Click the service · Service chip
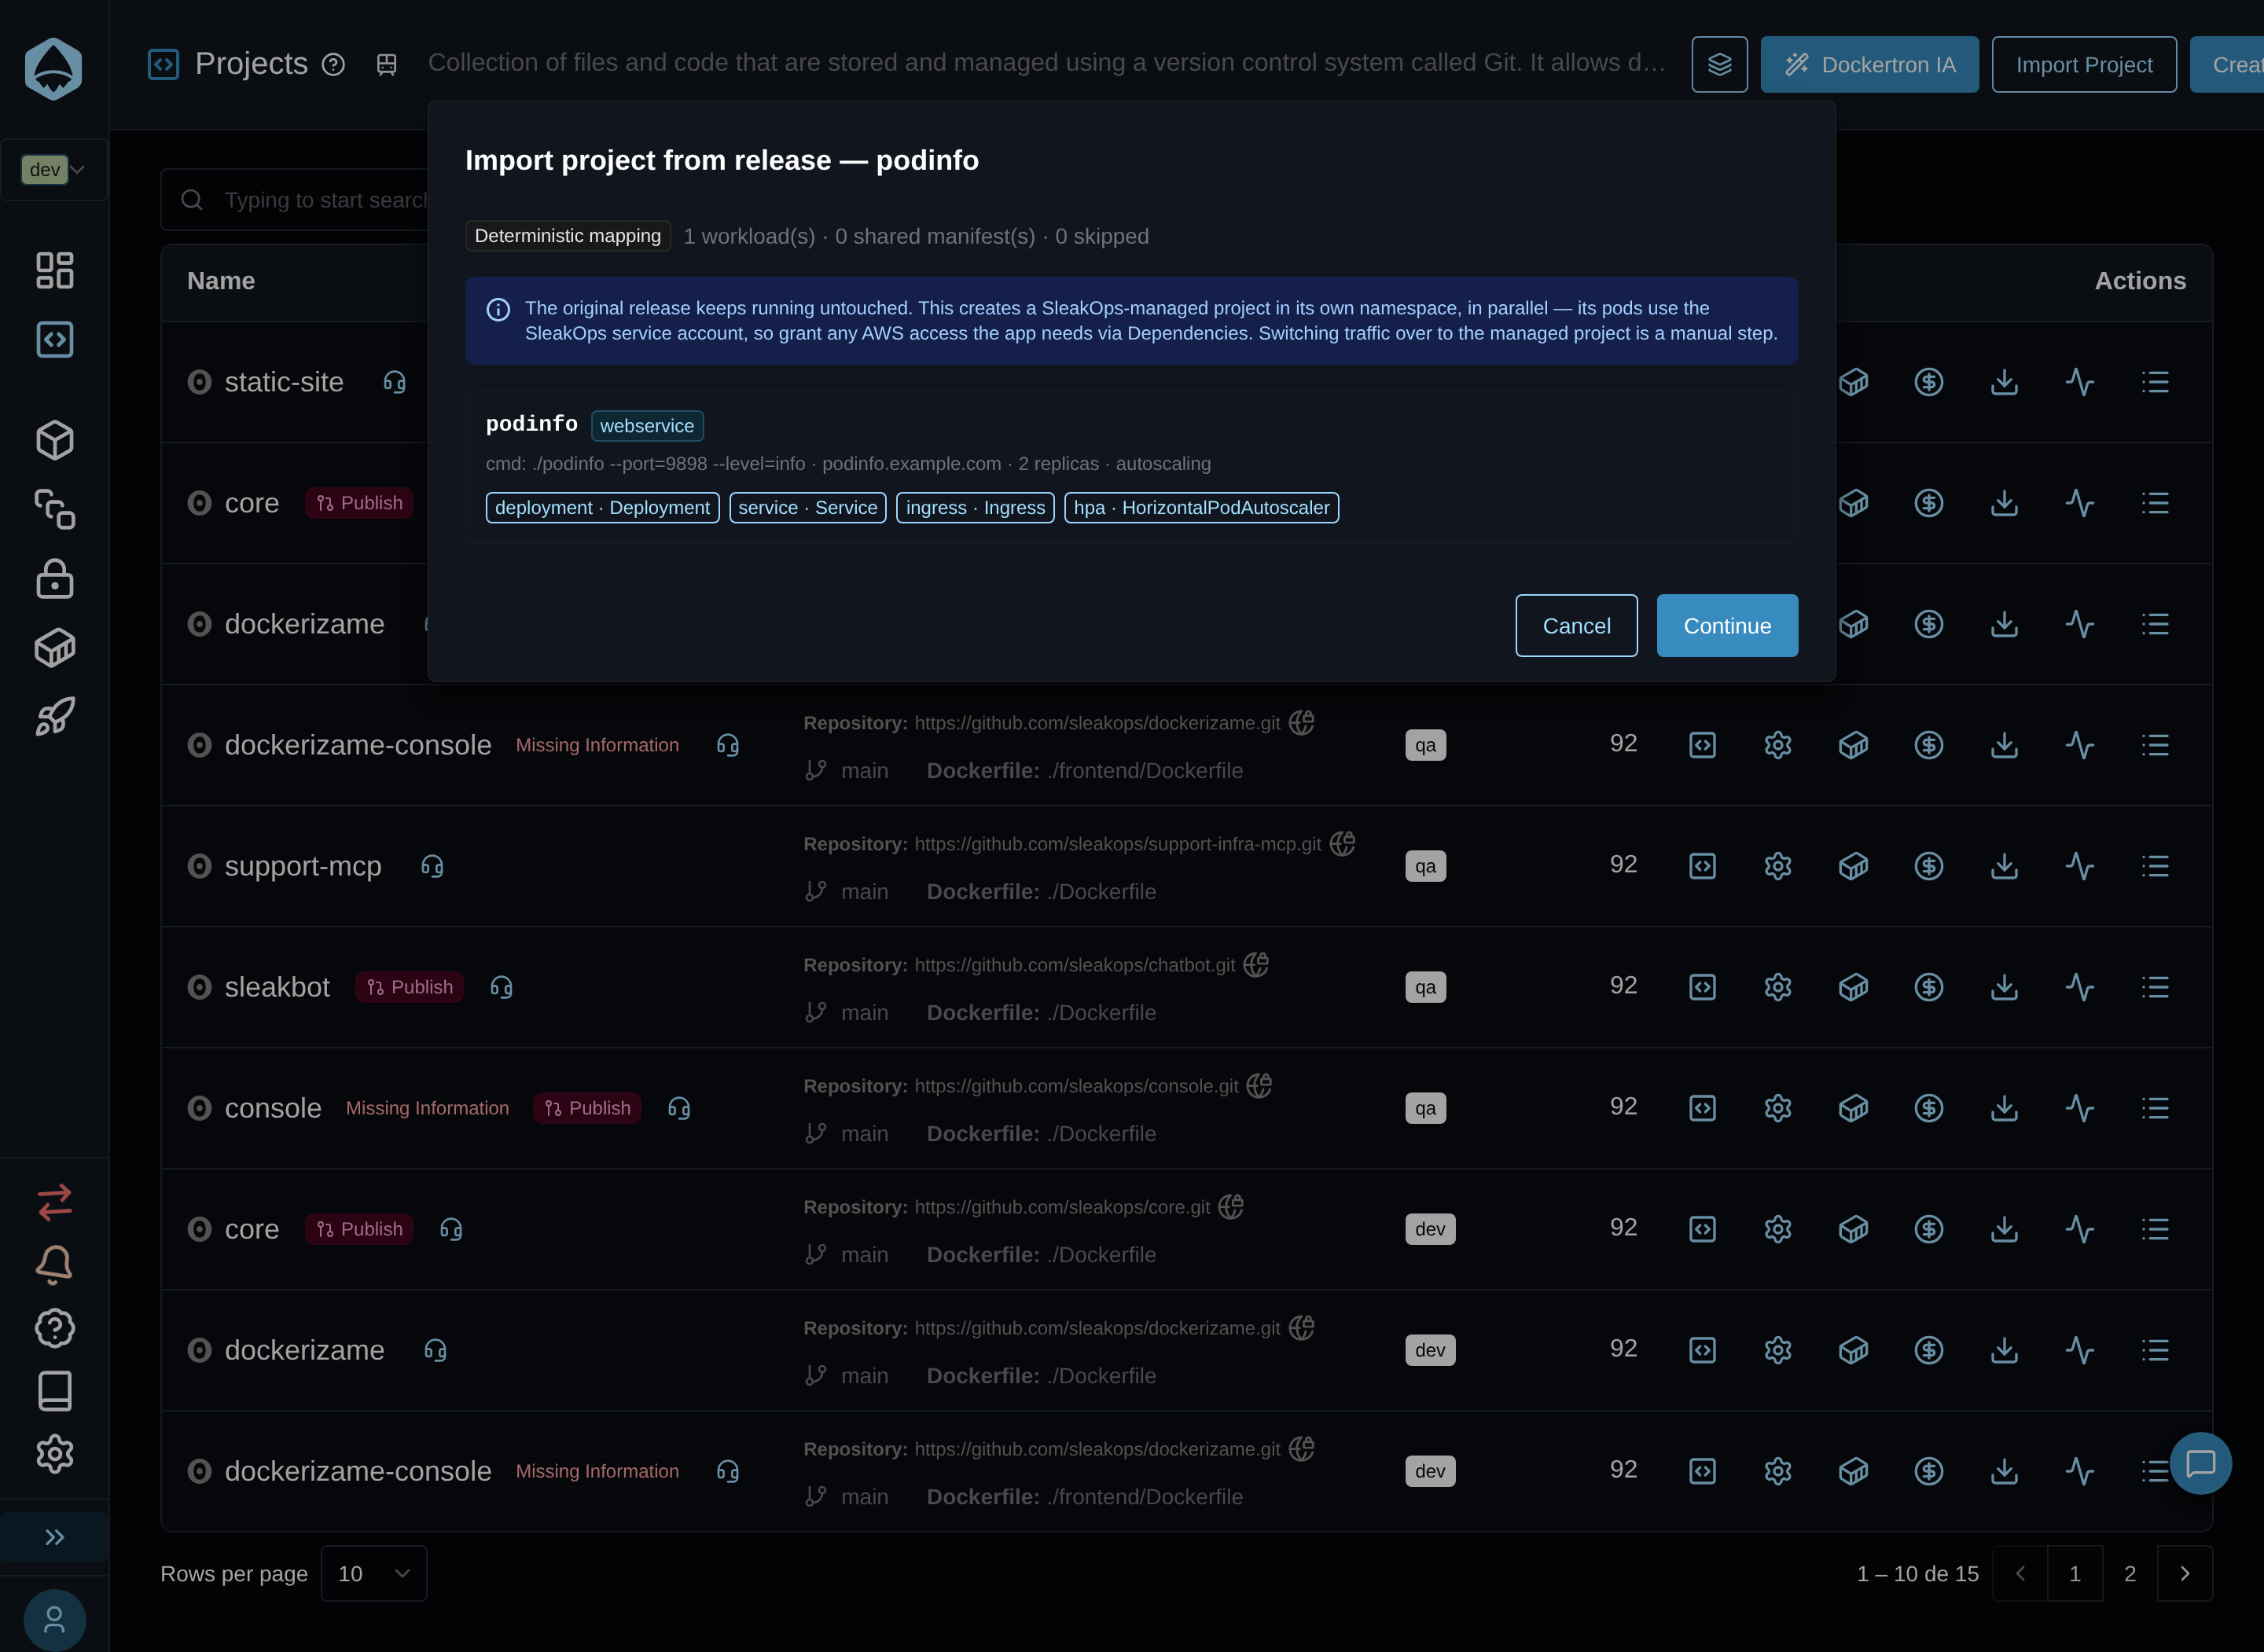 point(807,508)
